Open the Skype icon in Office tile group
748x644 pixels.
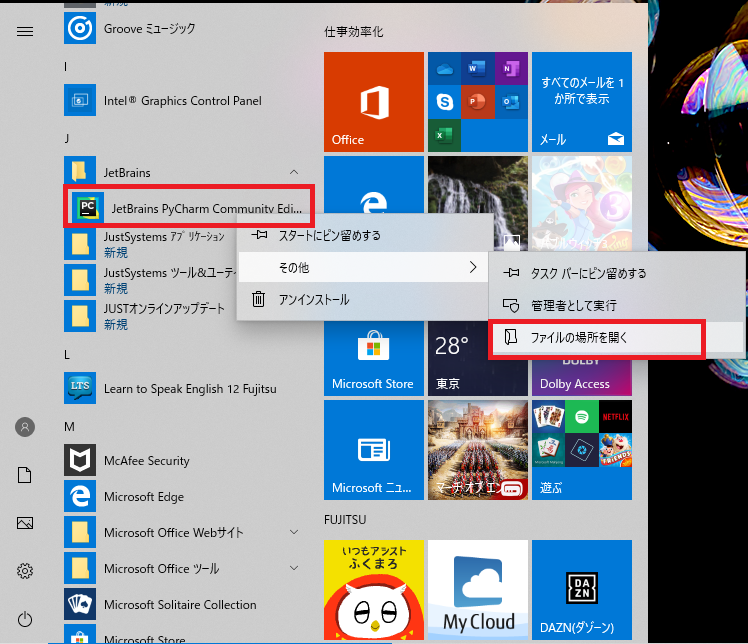point(445,102)
